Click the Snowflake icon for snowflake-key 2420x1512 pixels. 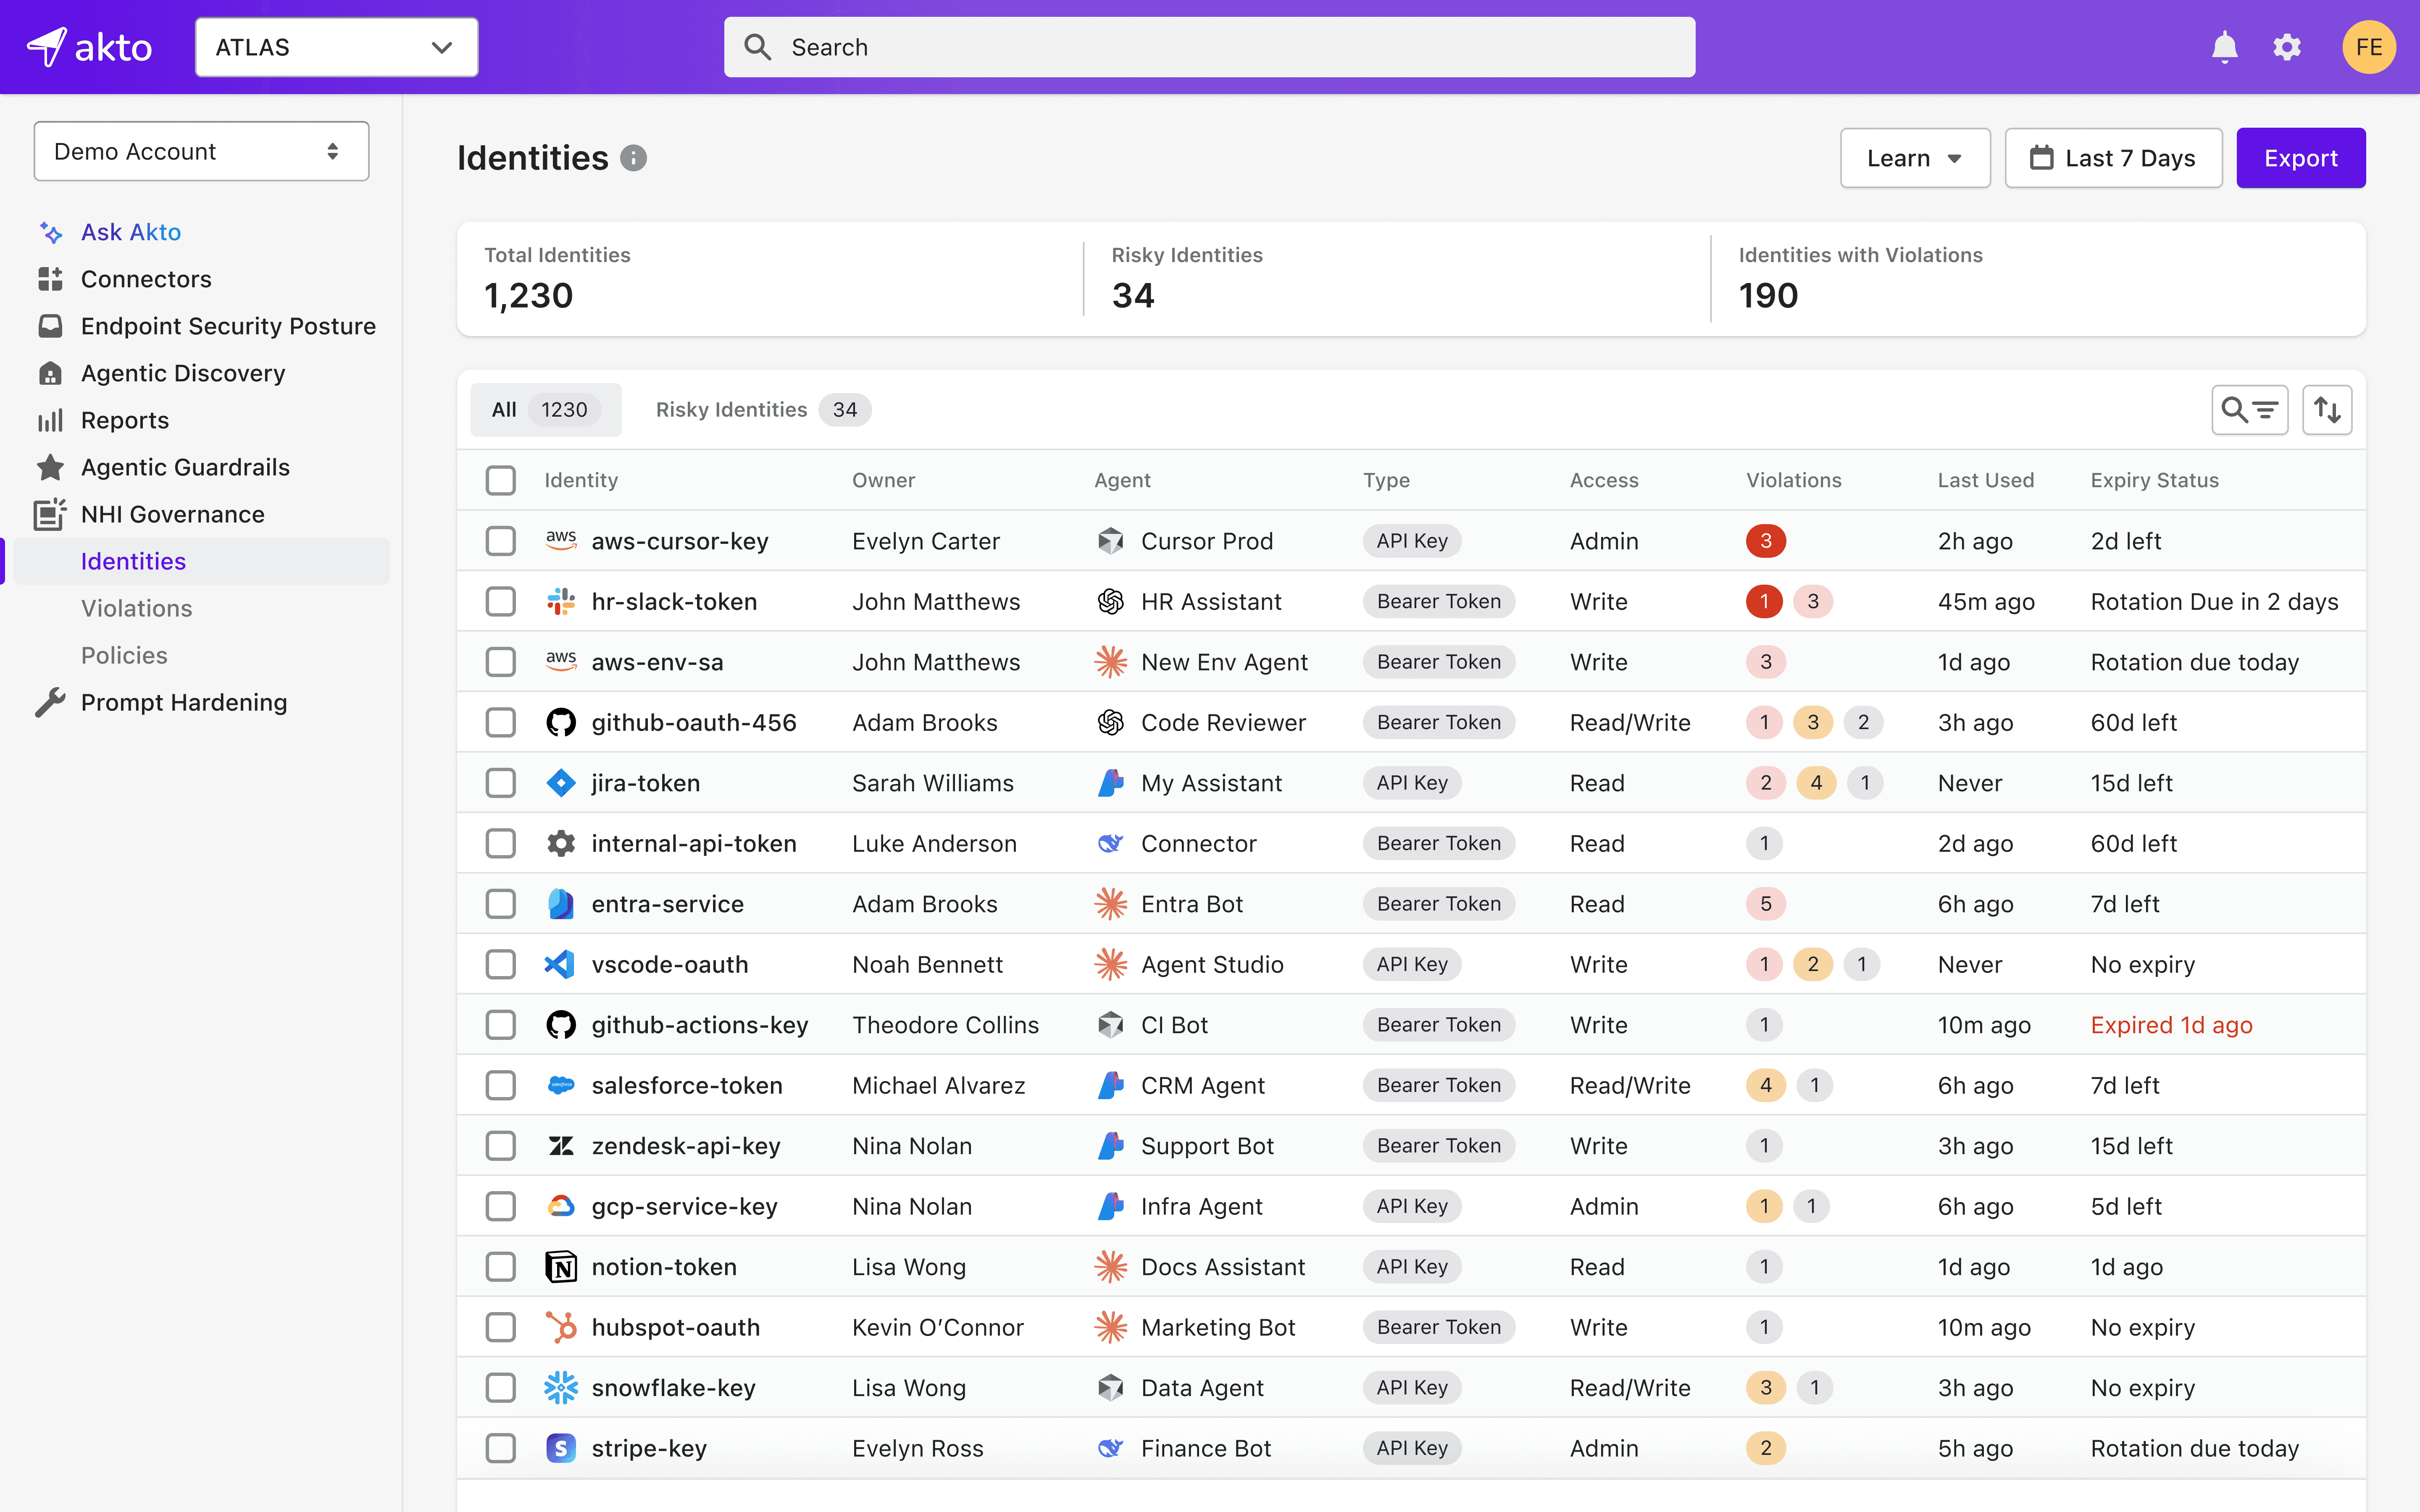561,1388
